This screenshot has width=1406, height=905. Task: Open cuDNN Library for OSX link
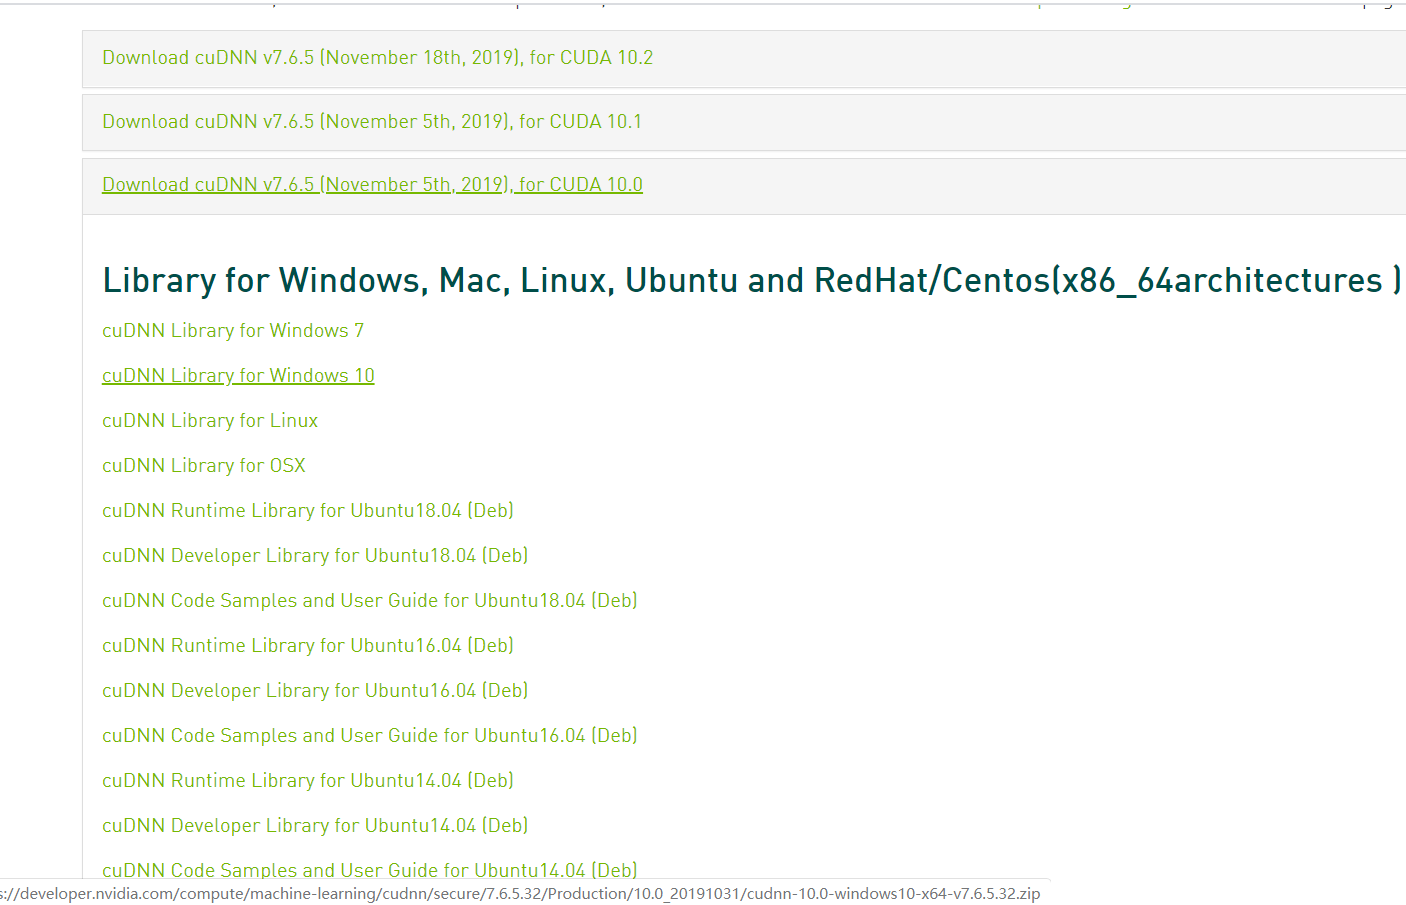[204, 466]
